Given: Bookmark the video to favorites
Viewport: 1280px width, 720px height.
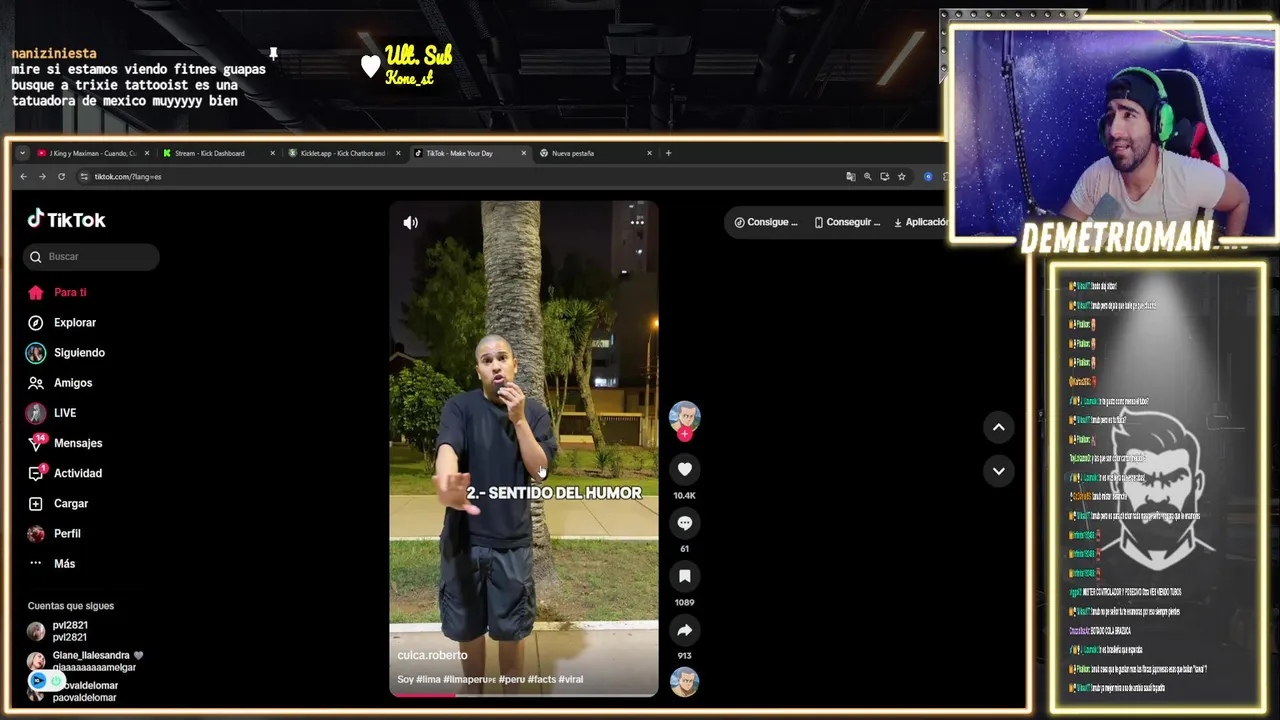Looking at the screenshot, I should (685, 576).
